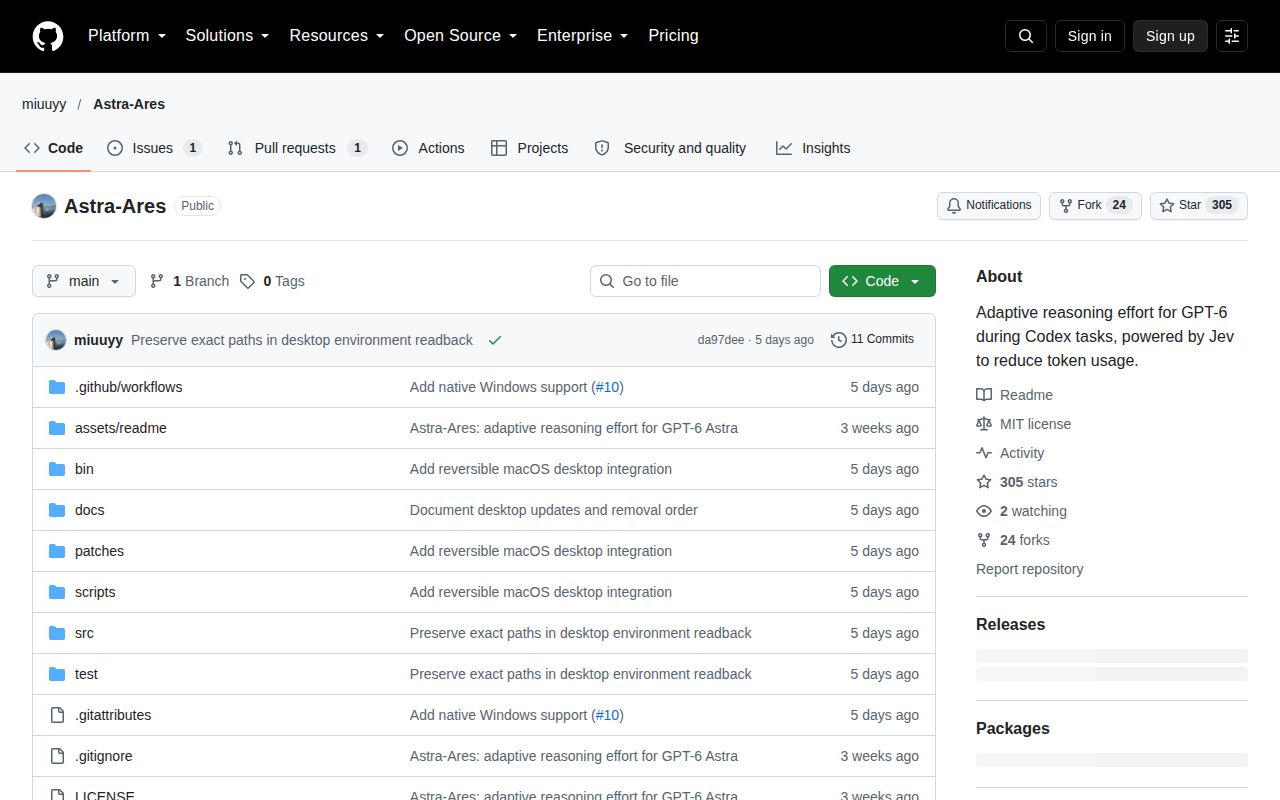Switch to the Pull requests tab
Viewport: 1280px width, 800px height.
tap(297, 148)
